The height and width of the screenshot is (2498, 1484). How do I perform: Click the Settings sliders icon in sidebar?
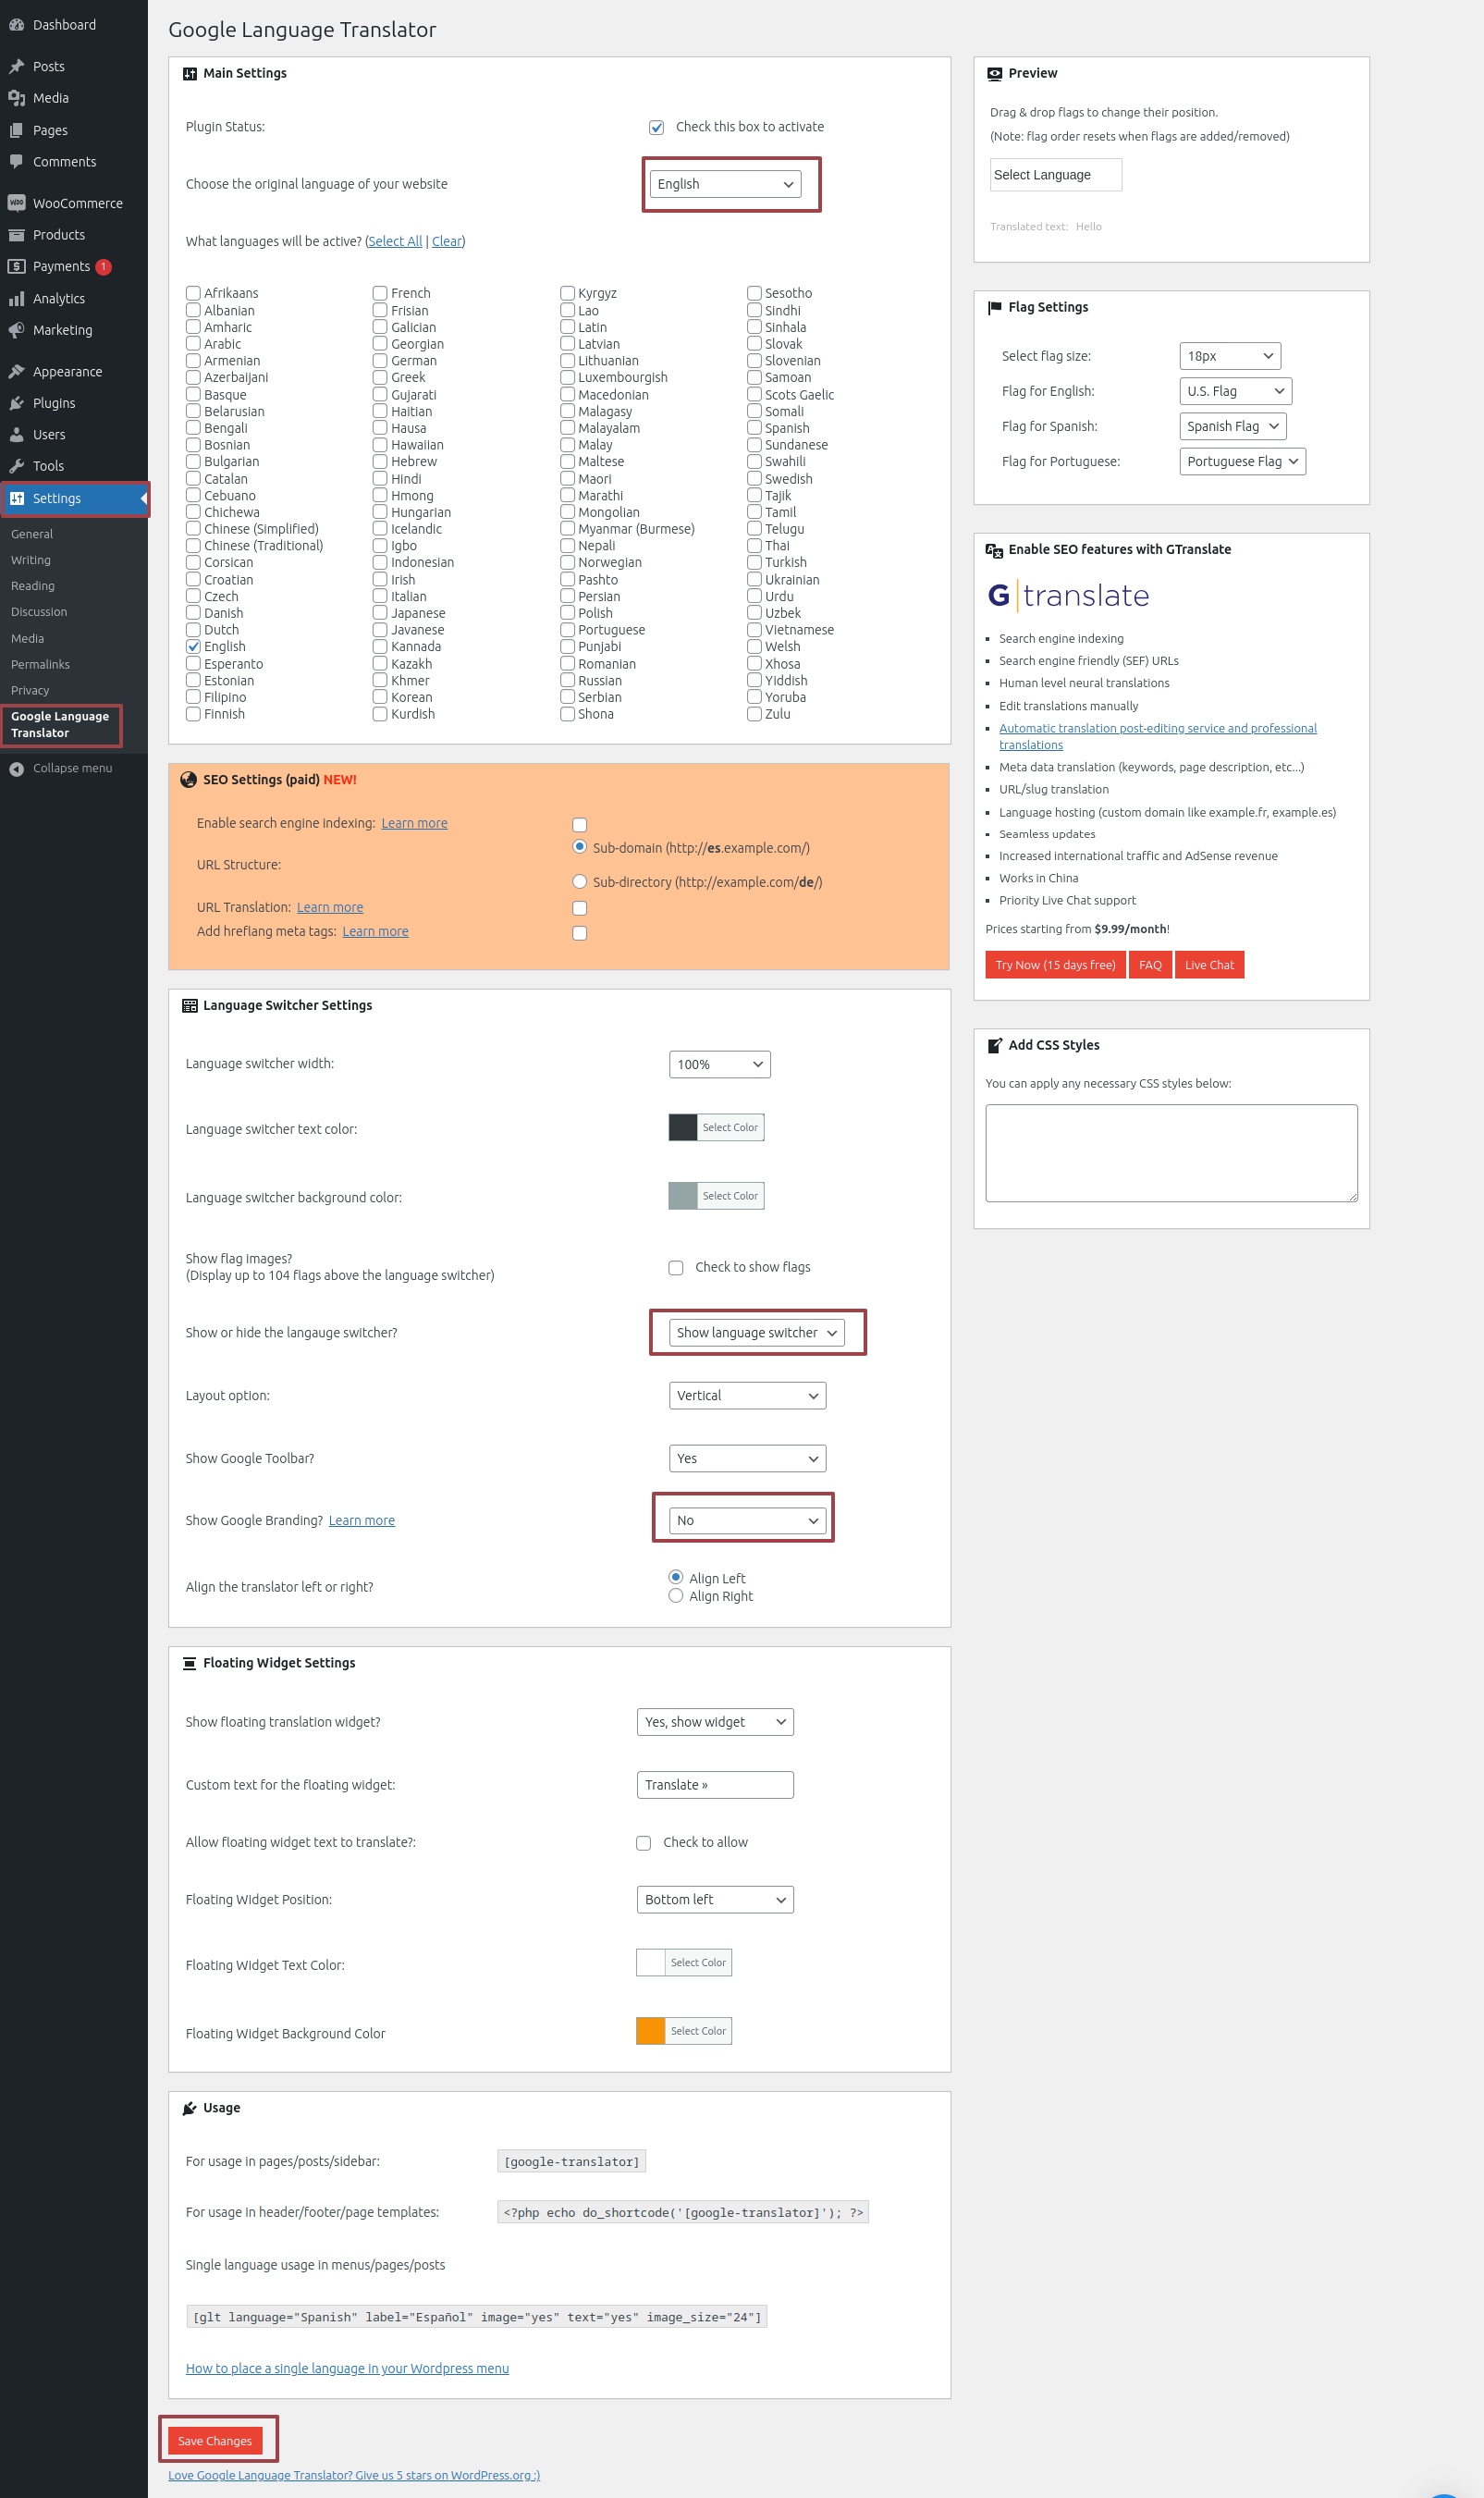(16, 498)
